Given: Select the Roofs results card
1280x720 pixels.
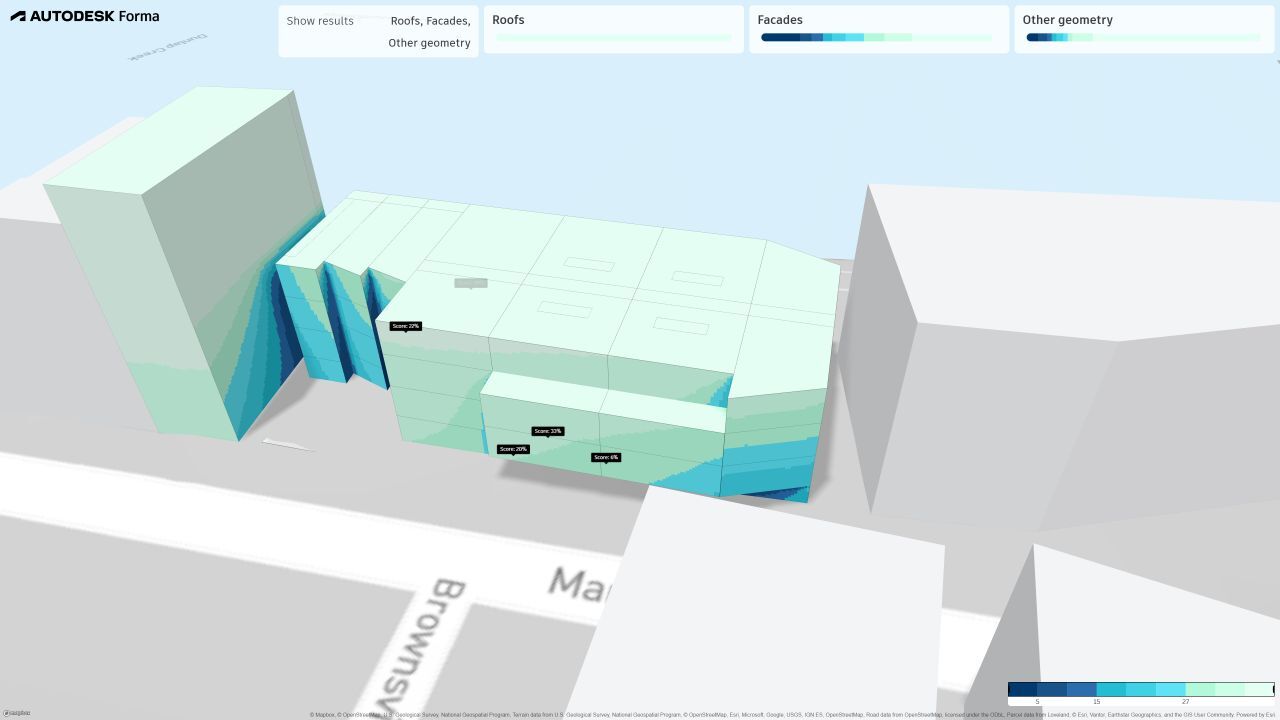Looking at the screenshot, I should coord(613,28).
